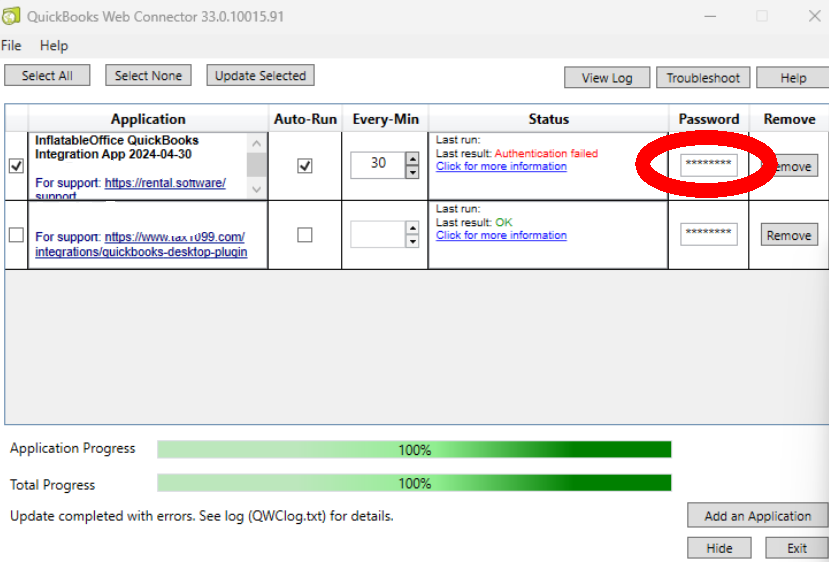Uncheck the InflatableOffice application row checkbox
The width and height of the screenshot is (829, 562).
pyautogui.click(x=16, y=166)
